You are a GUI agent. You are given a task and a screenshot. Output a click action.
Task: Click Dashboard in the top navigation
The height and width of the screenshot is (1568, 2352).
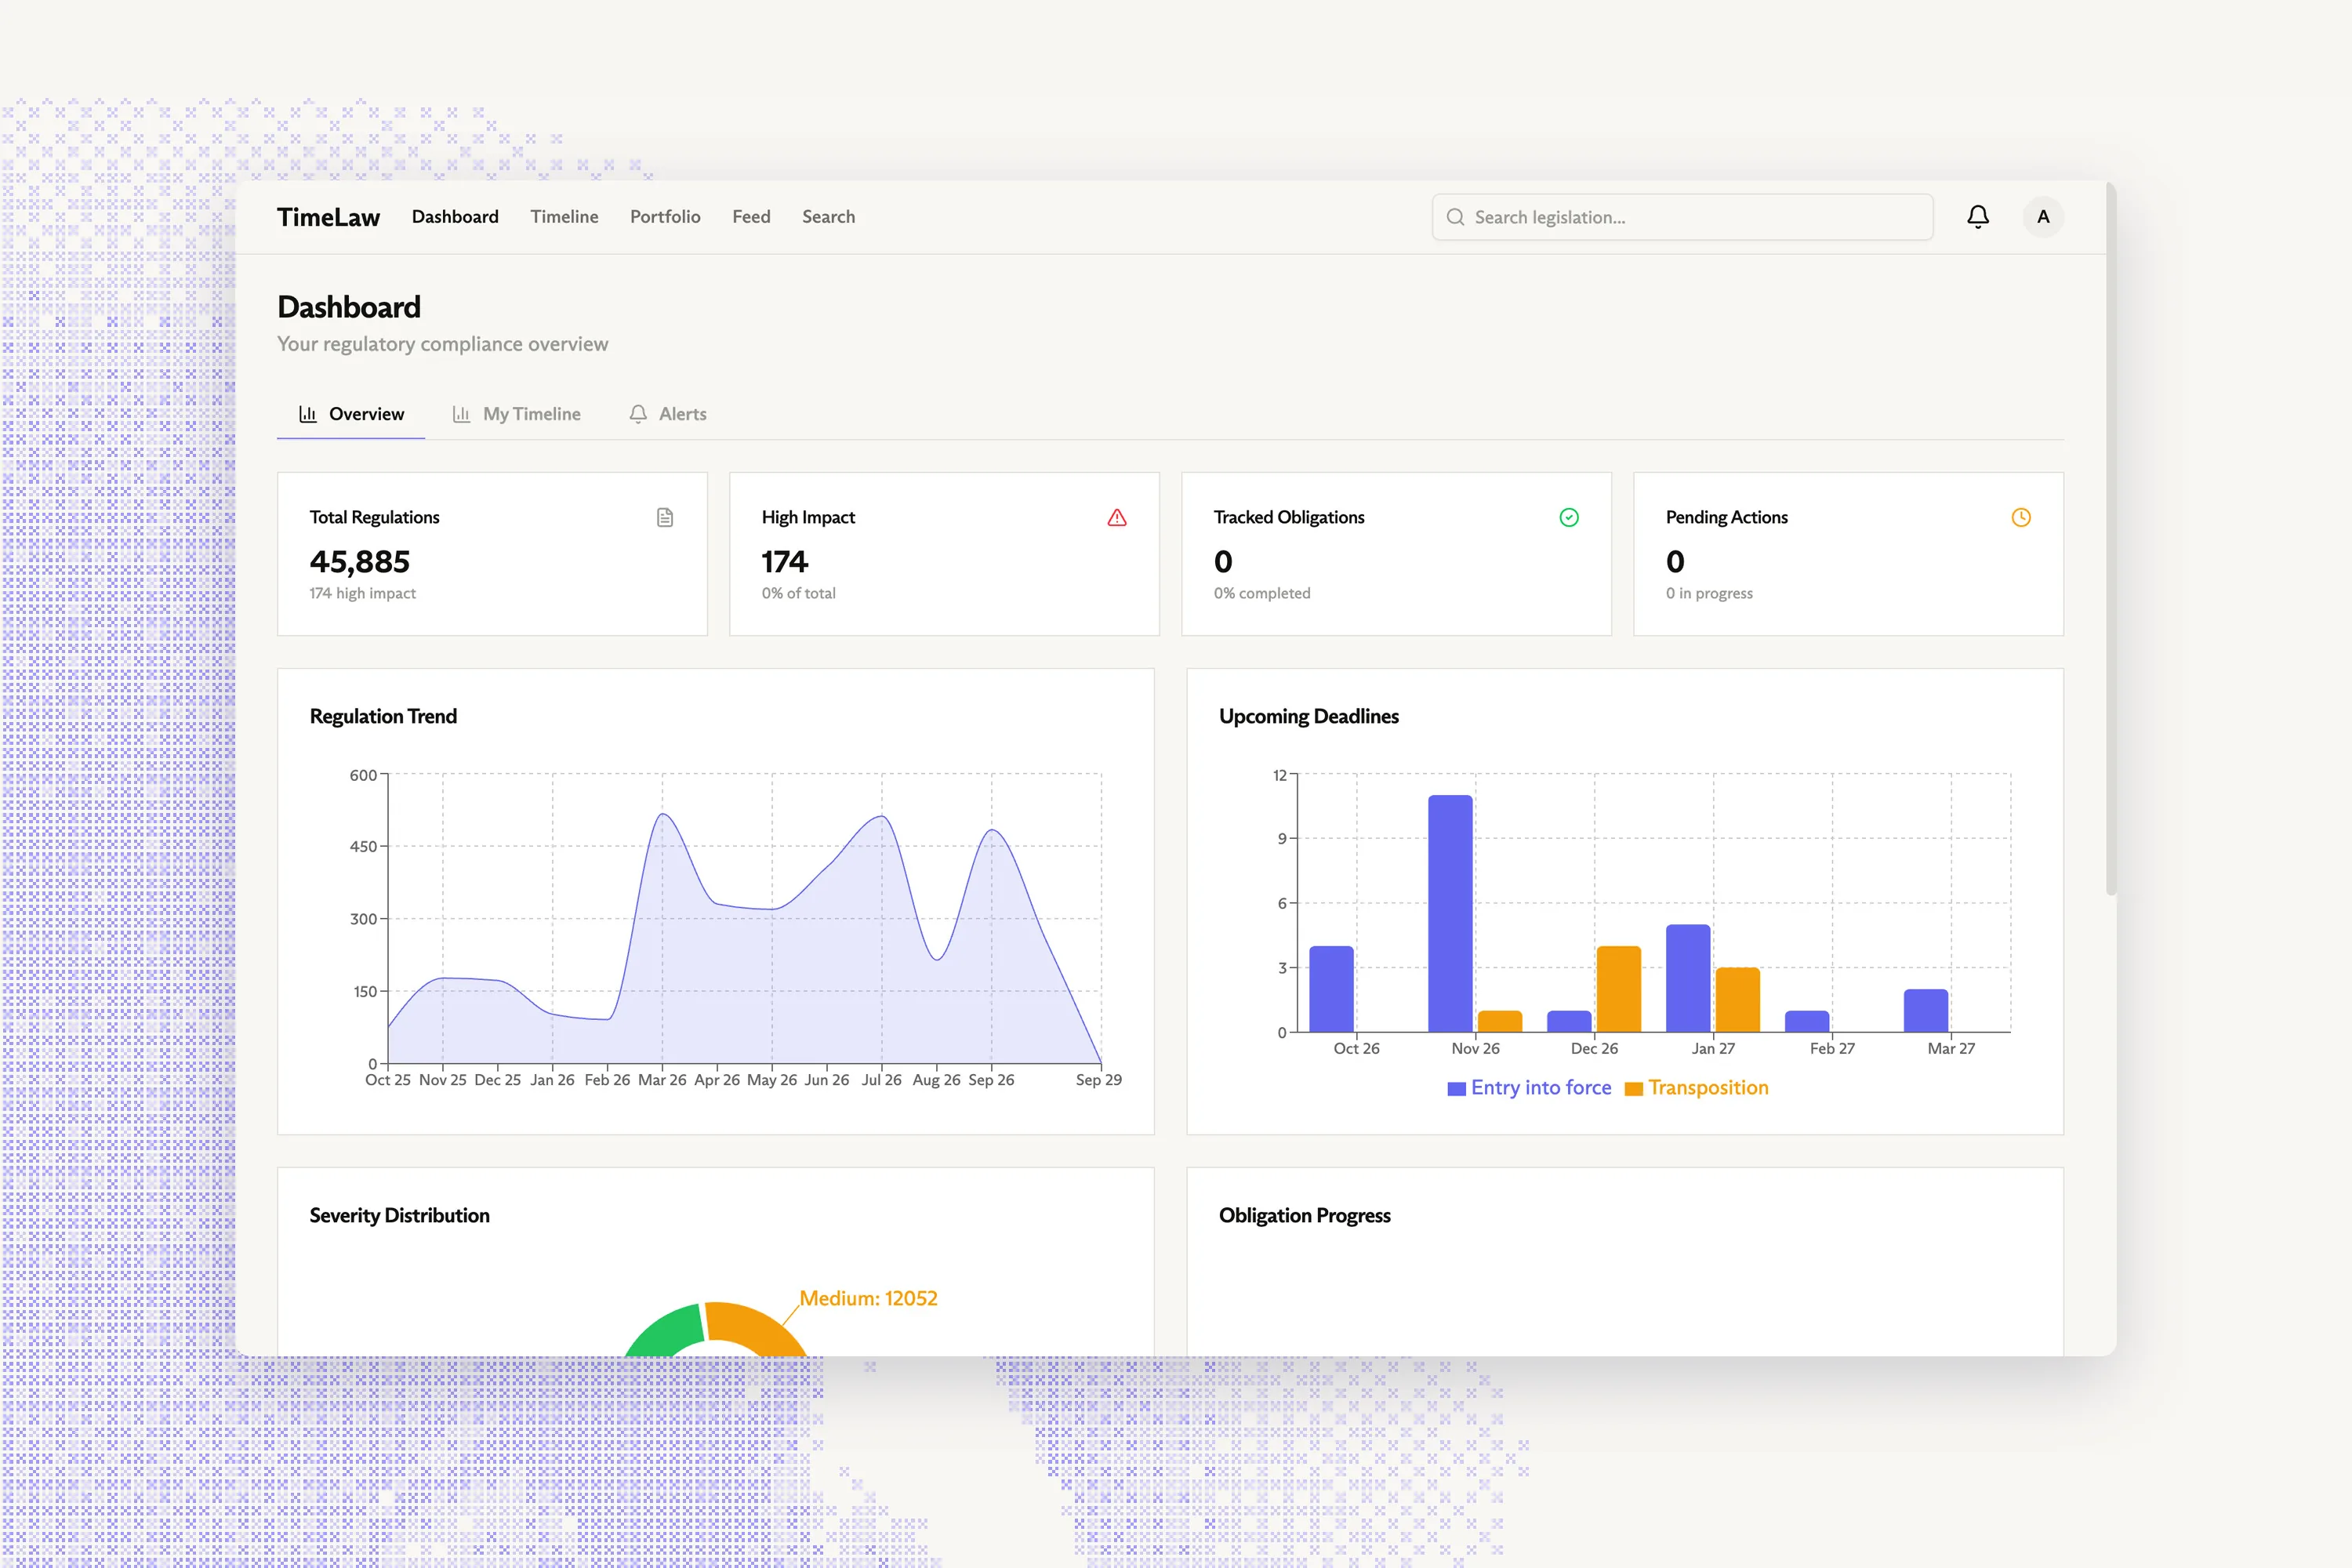tap(455, 217)
